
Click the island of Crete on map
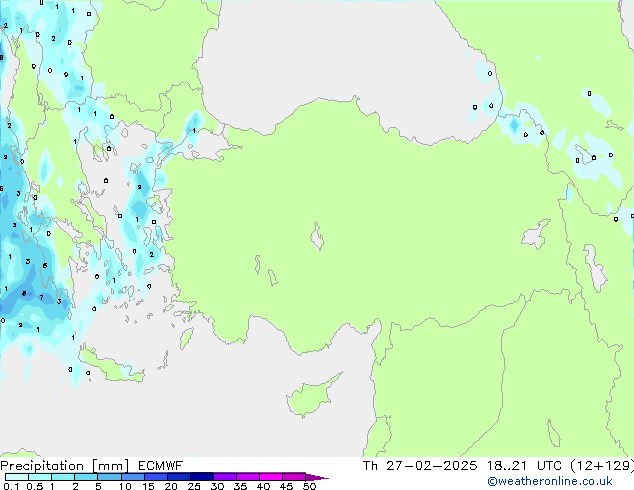111,368
